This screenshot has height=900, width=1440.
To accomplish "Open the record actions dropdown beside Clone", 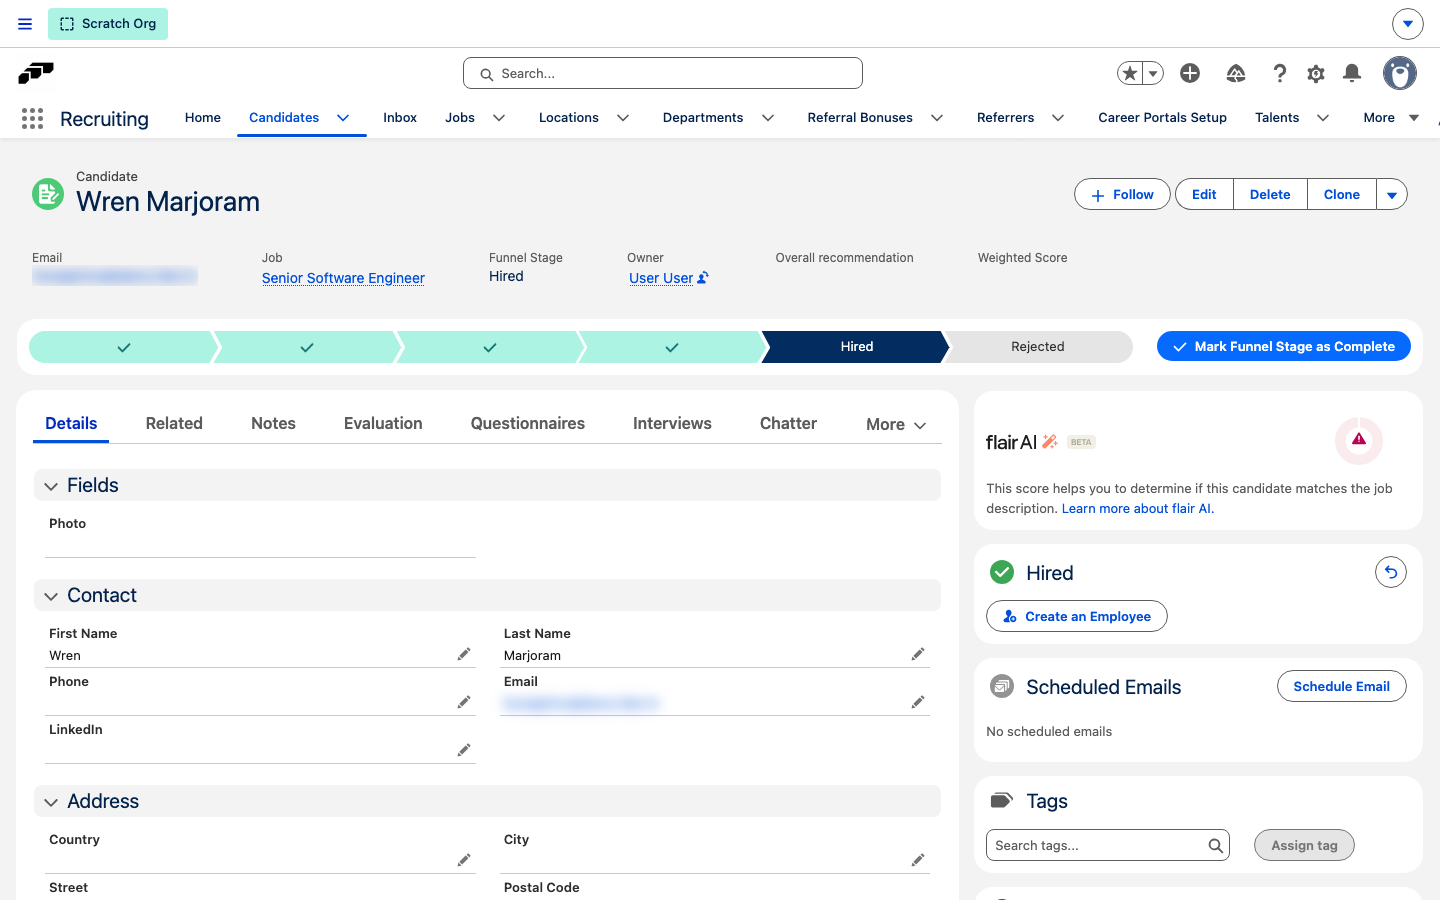I will point(1392,195).
